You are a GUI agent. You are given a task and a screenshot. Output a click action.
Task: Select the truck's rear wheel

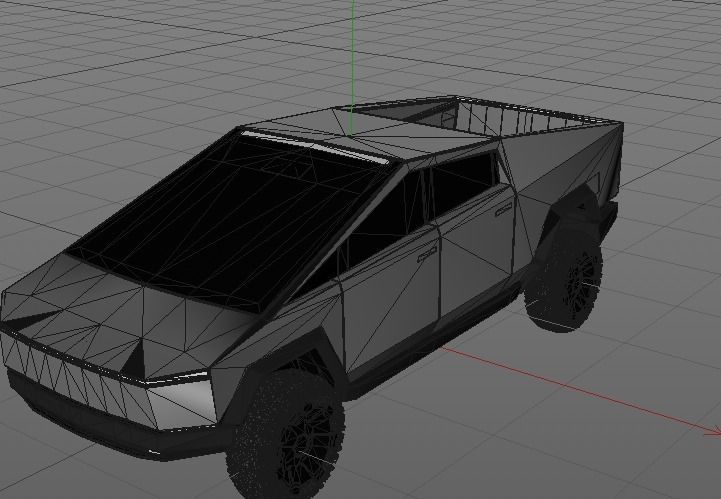565,279
